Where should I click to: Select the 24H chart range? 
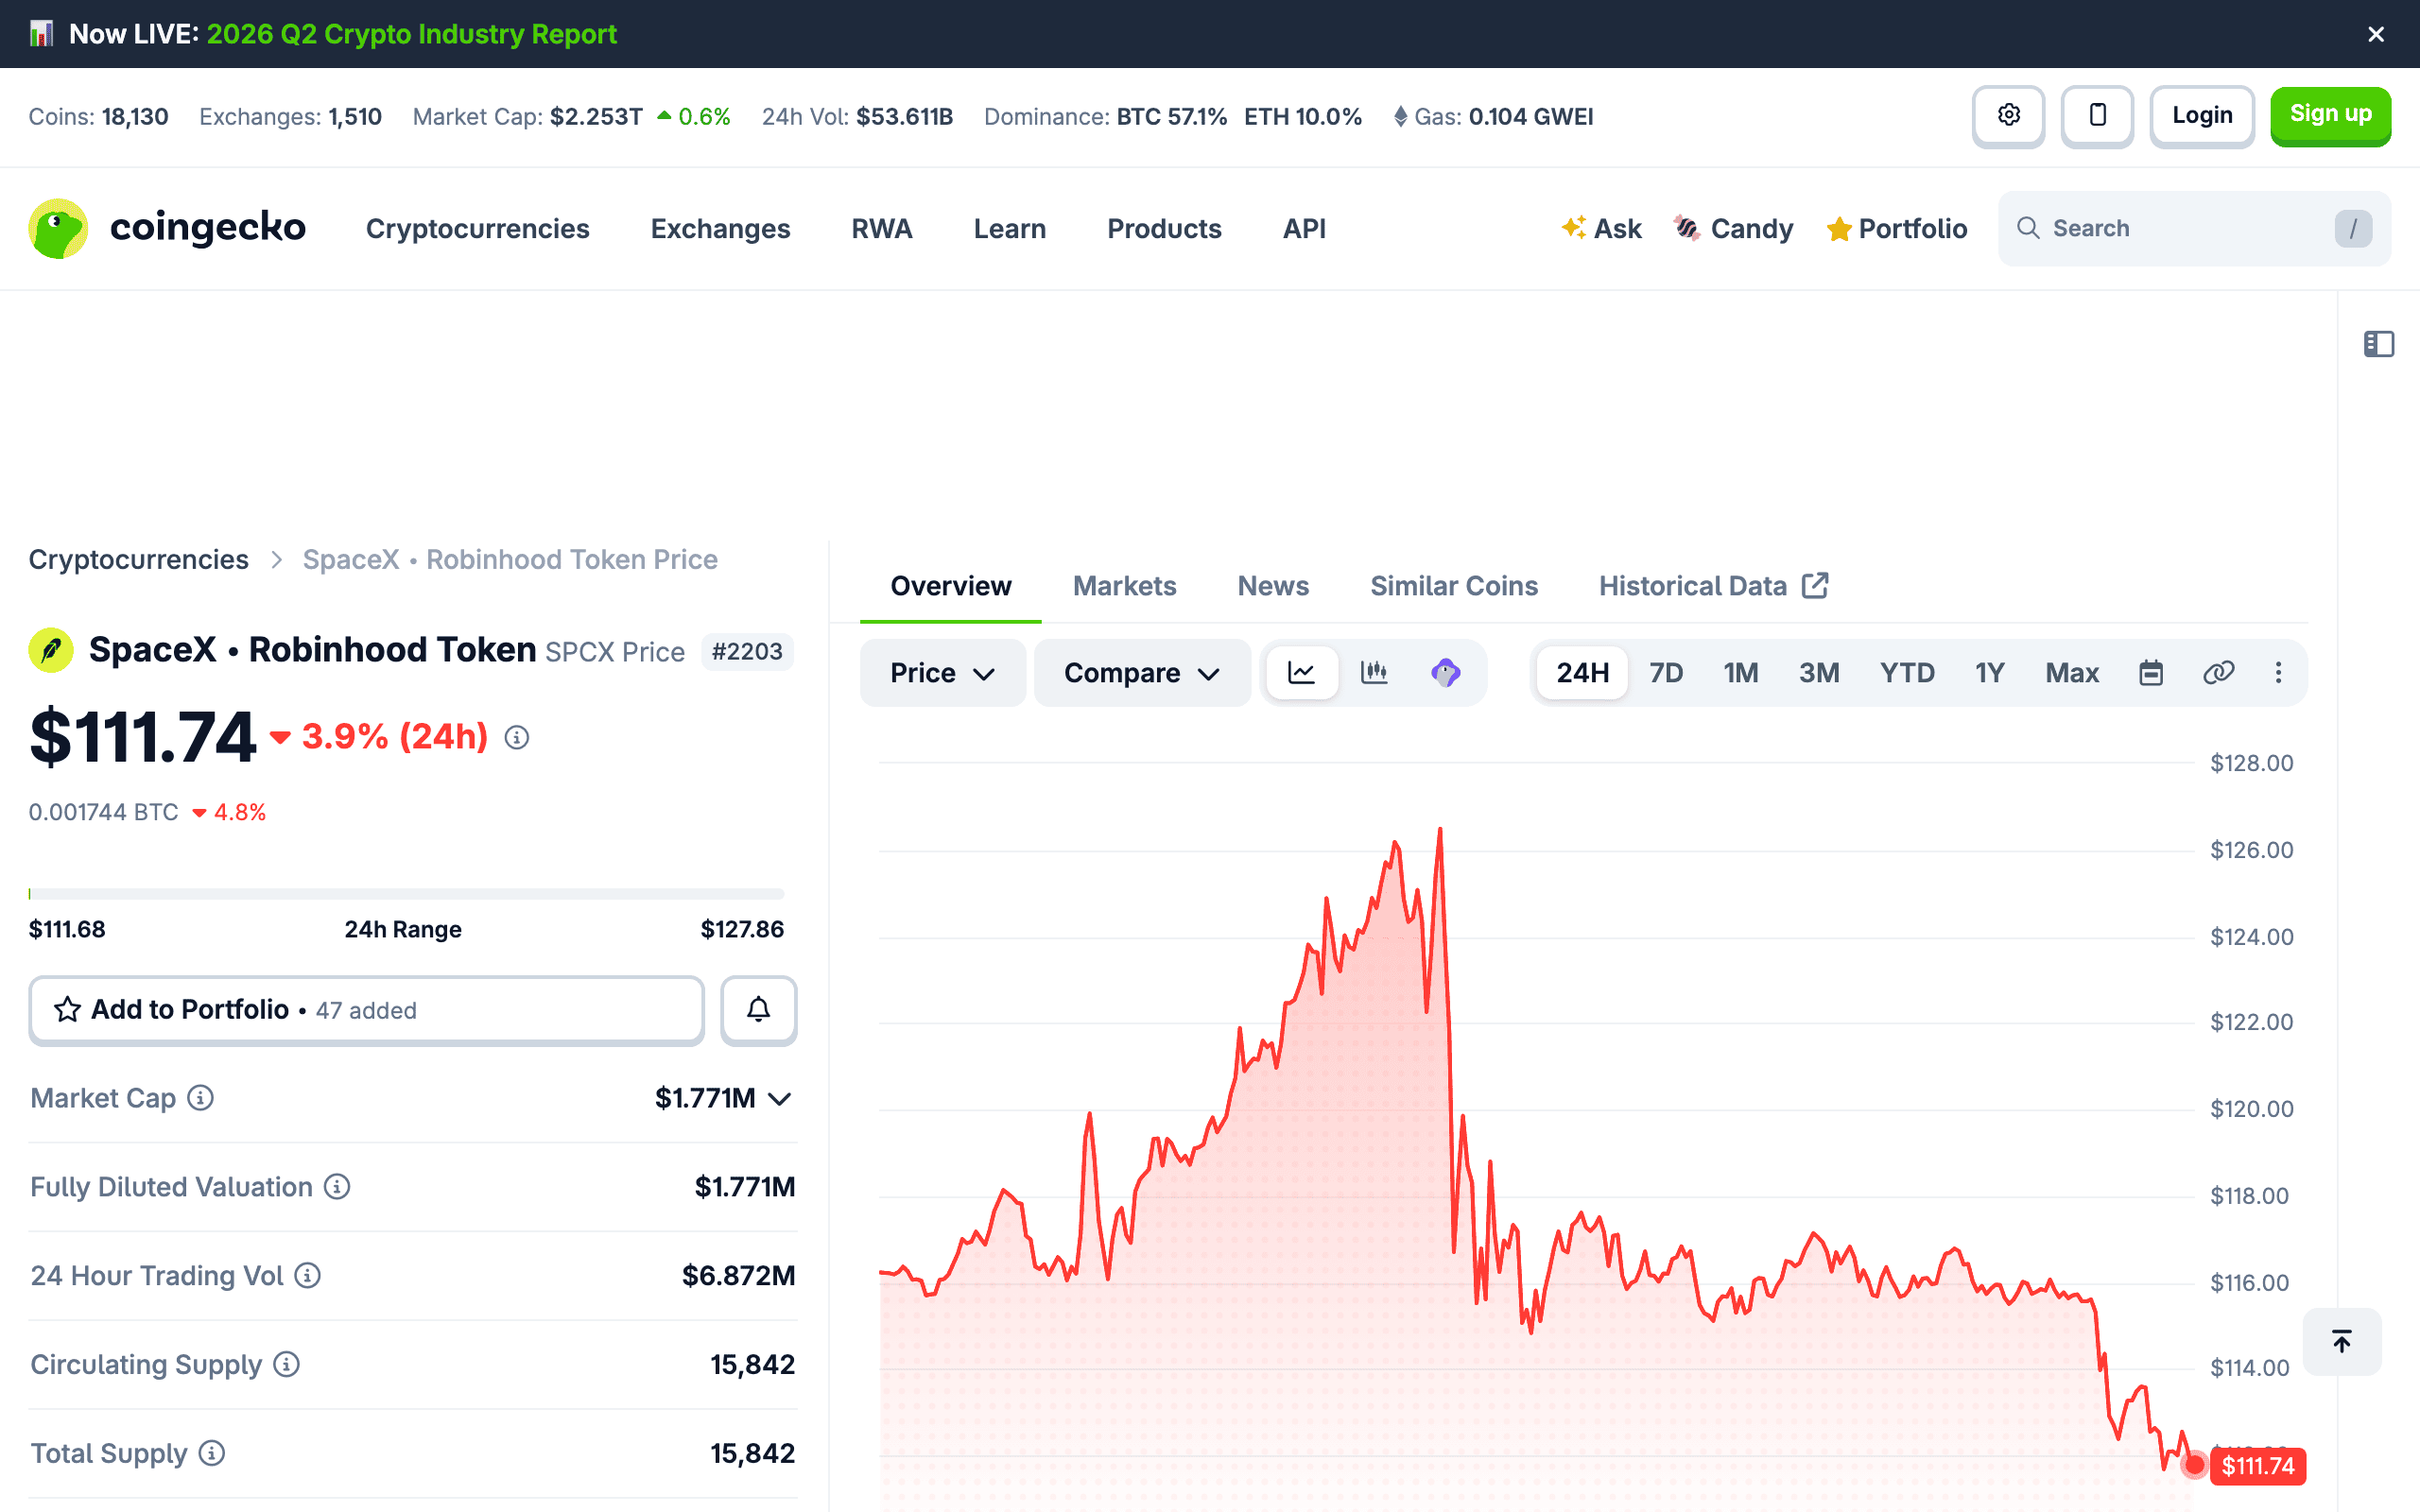click(x=1582, y=673)
